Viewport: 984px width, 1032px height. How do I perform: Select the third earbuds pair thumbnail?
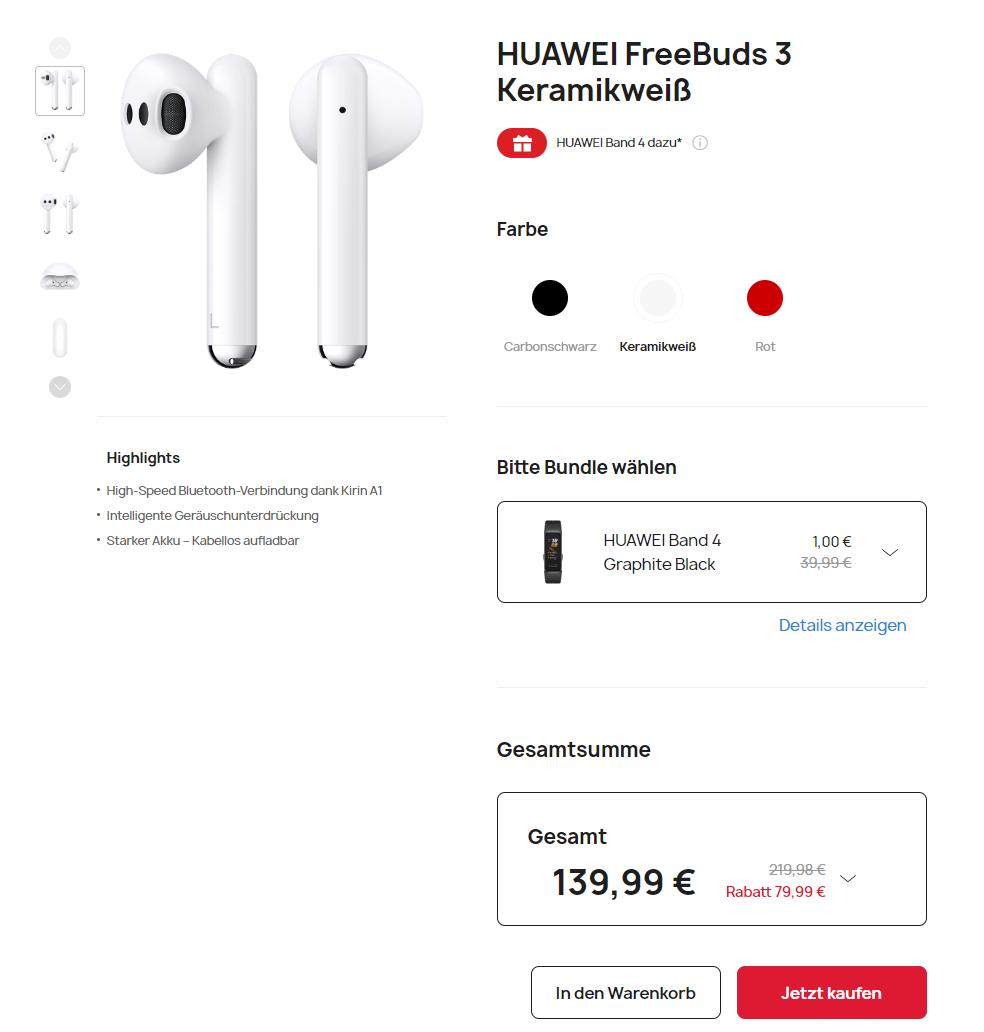pyautogui.click(x=60, y=214)
